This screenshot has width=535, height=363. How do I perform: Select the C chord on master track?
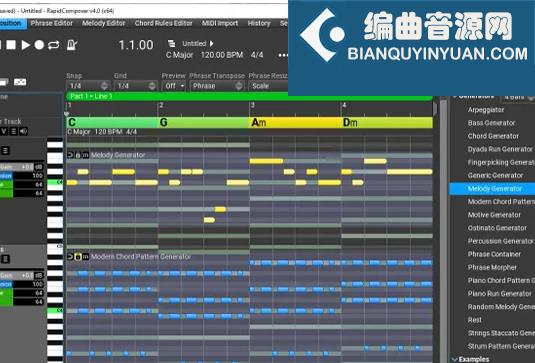(x=112, y=122)
